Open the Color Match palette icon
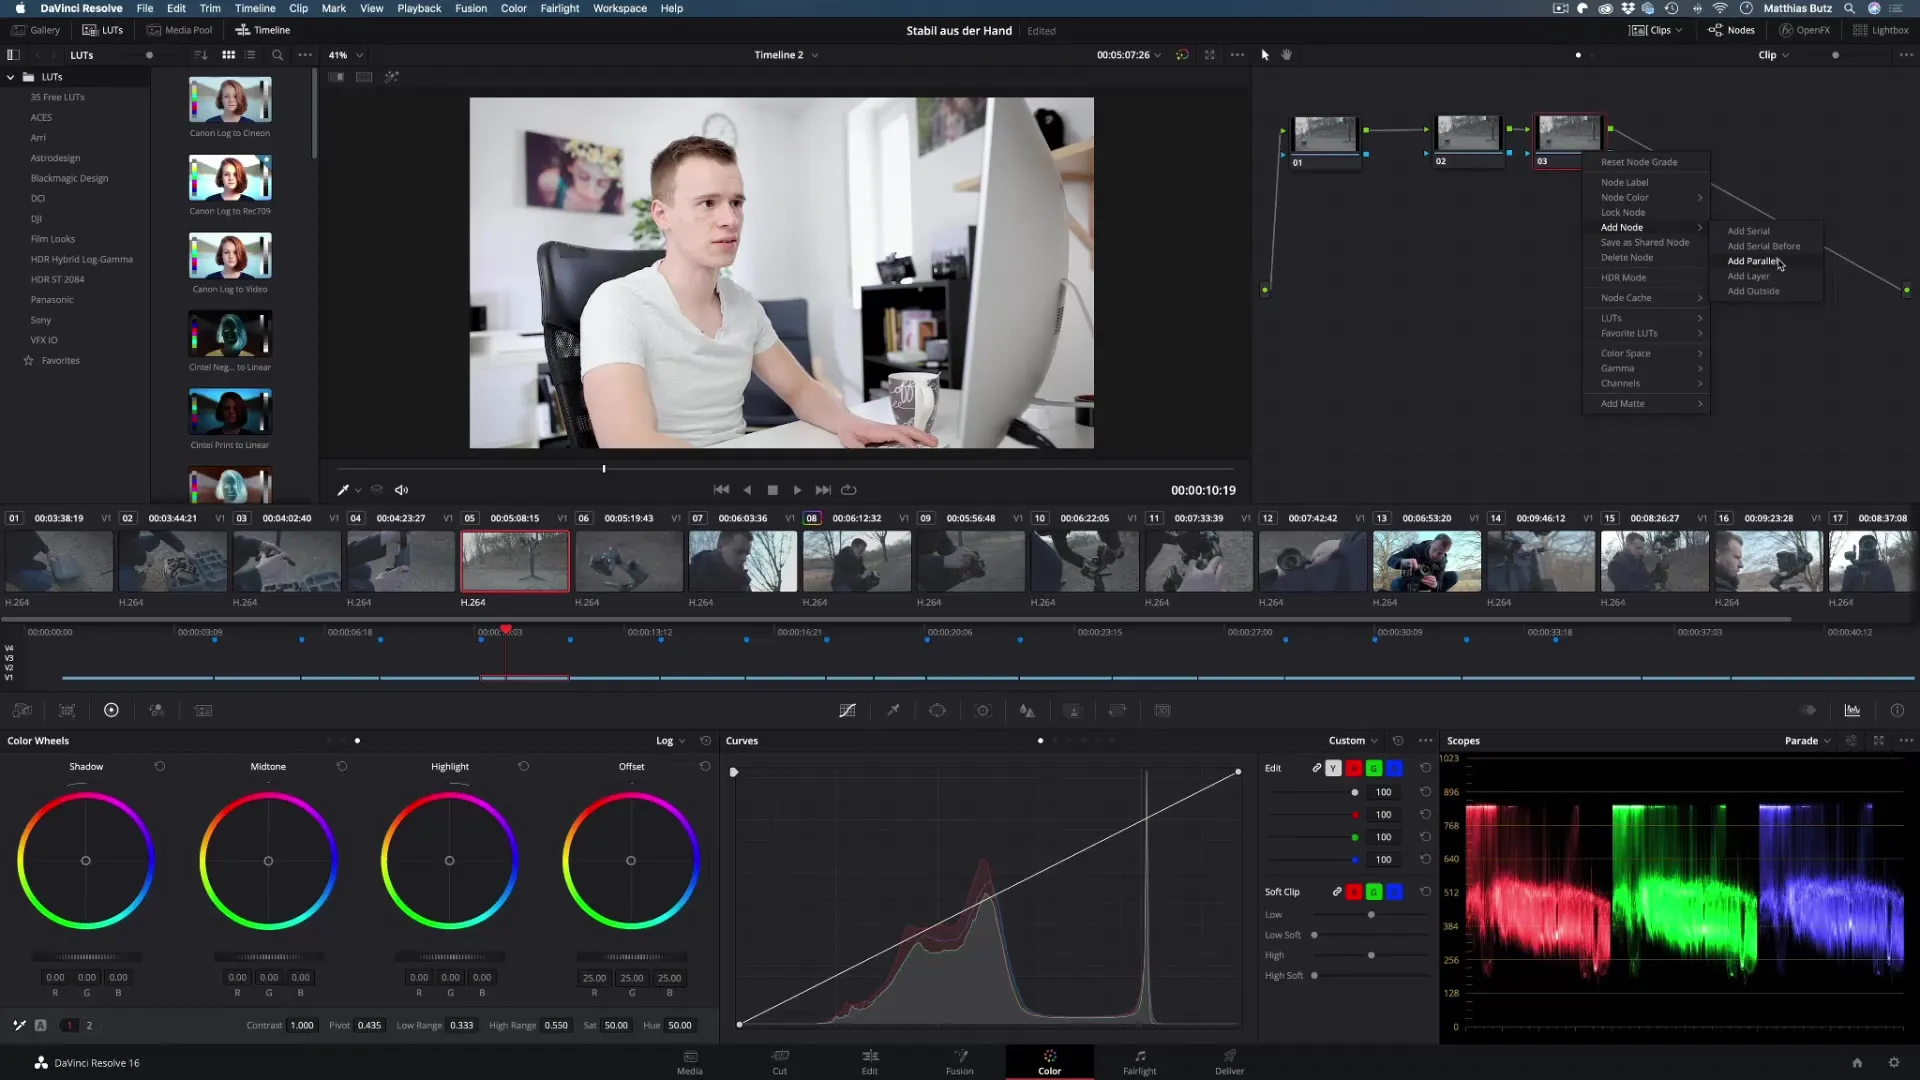Image resolution: width=1920 pixels, height=1080 pixels. pyautogui.click(x=67, y=710)
